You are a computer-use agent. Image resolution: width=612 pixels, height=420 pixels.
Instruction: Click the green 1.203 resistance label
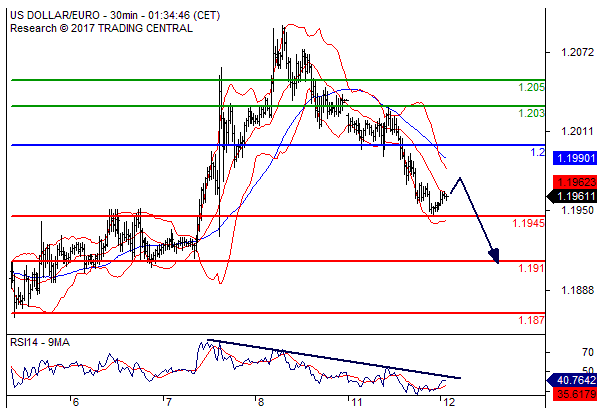point(531,113)
